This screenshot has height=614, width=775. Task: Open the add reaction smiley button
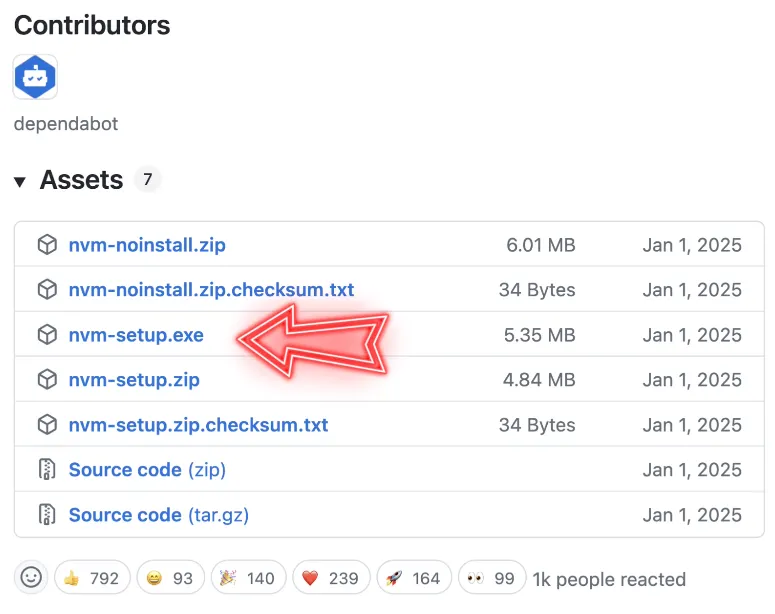pyautogui.click(x=31, y=577)
